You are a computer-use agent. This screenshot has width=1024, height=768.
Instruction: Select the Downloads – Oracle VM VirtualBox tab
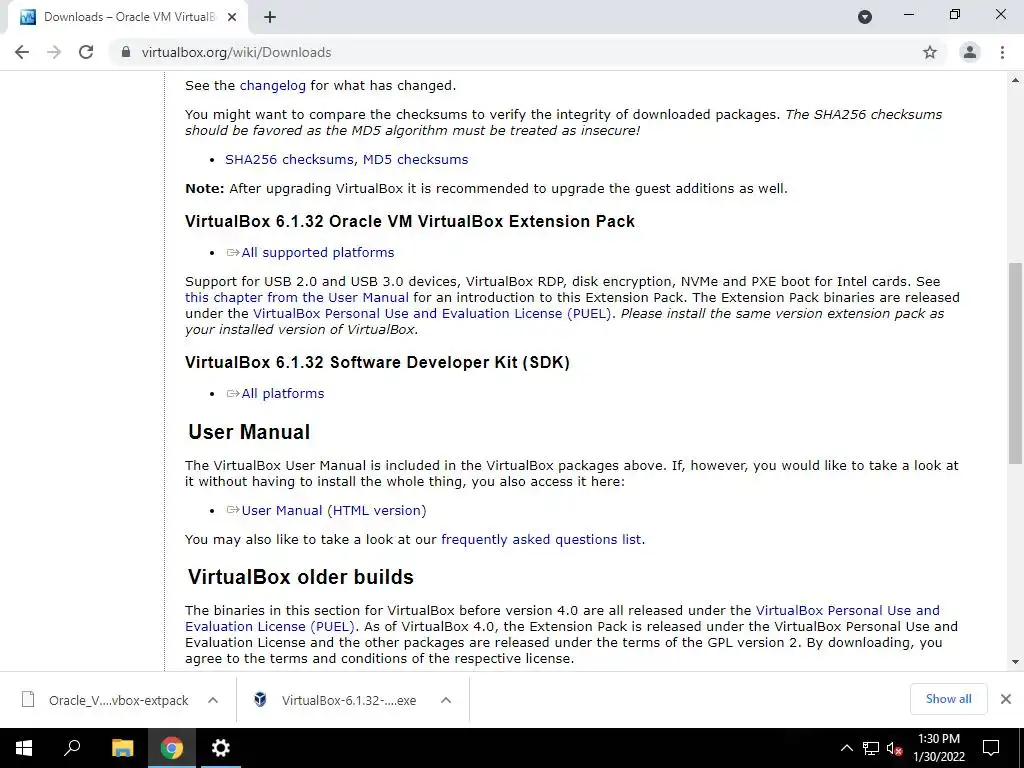point(128,17)
